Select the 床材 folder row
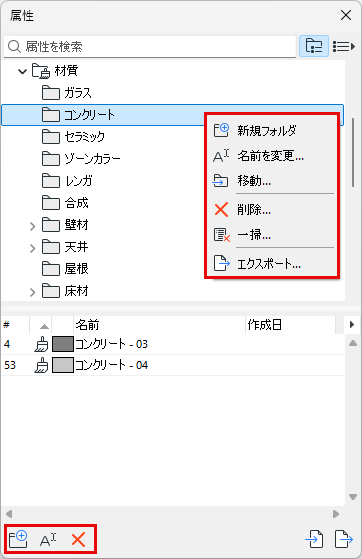This screenshot has height=559, width=362. [x=65, y=291]
